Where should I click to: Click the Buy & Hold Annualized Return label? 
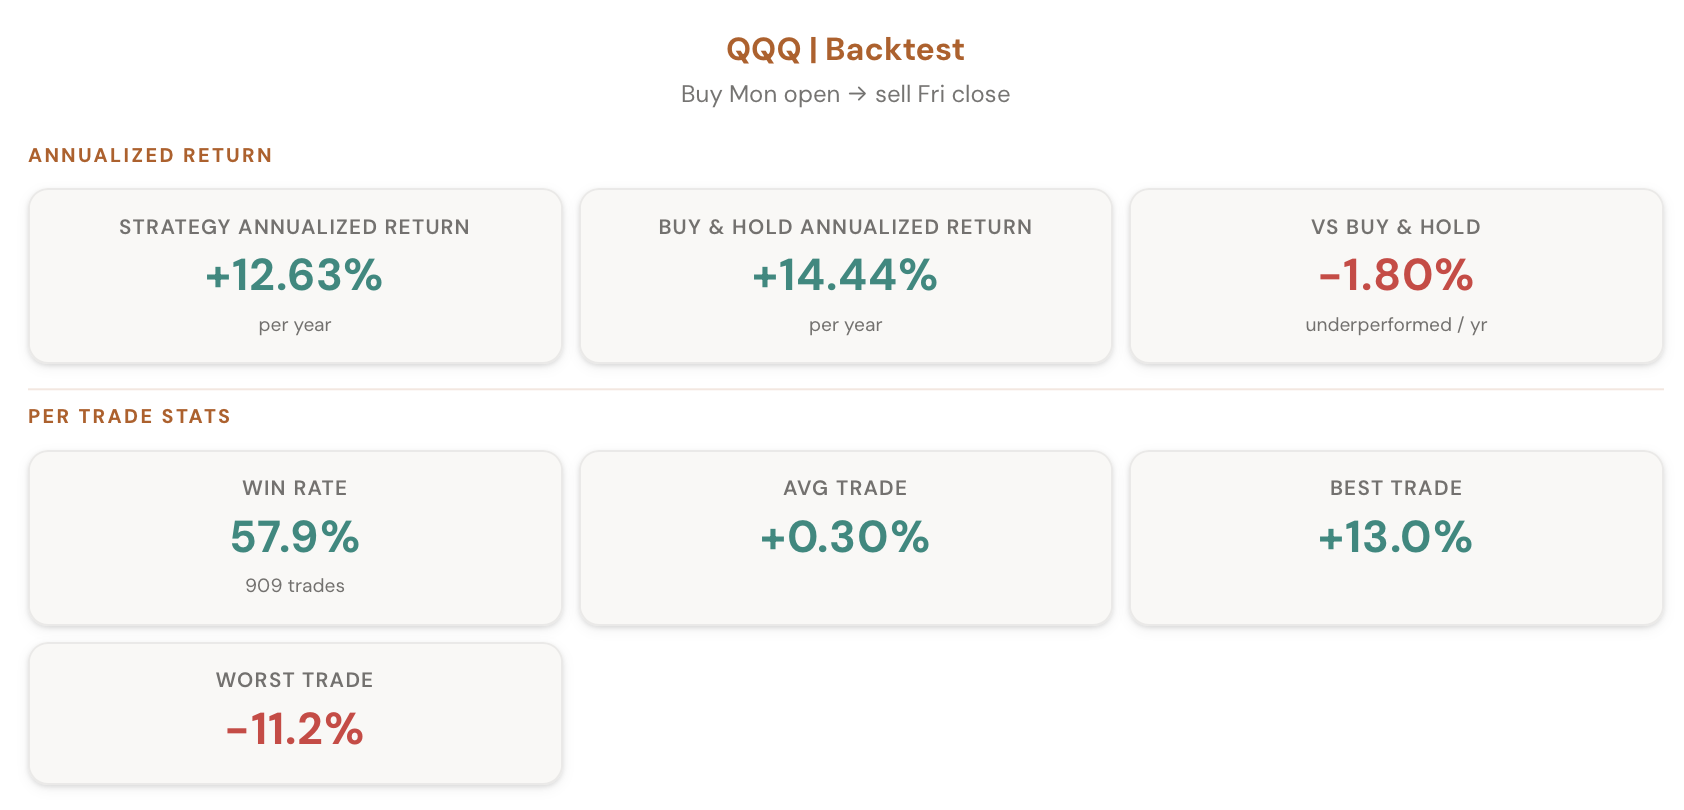845,227
